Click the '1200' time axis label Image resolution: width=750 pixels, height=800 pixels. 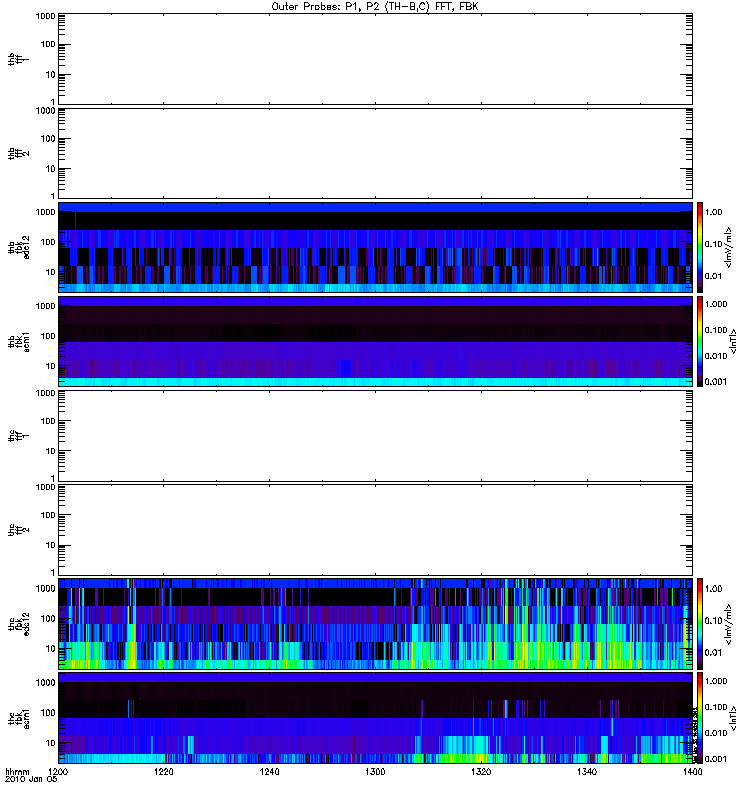tap(58, 772)
